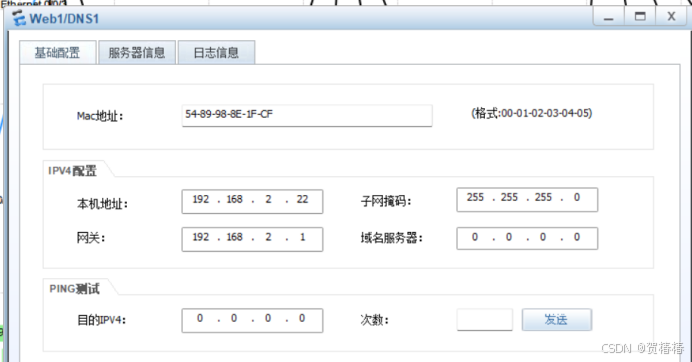Screen dimensions: 692x362
Task: Click the IPV4配置 group label
Action: 72,171
